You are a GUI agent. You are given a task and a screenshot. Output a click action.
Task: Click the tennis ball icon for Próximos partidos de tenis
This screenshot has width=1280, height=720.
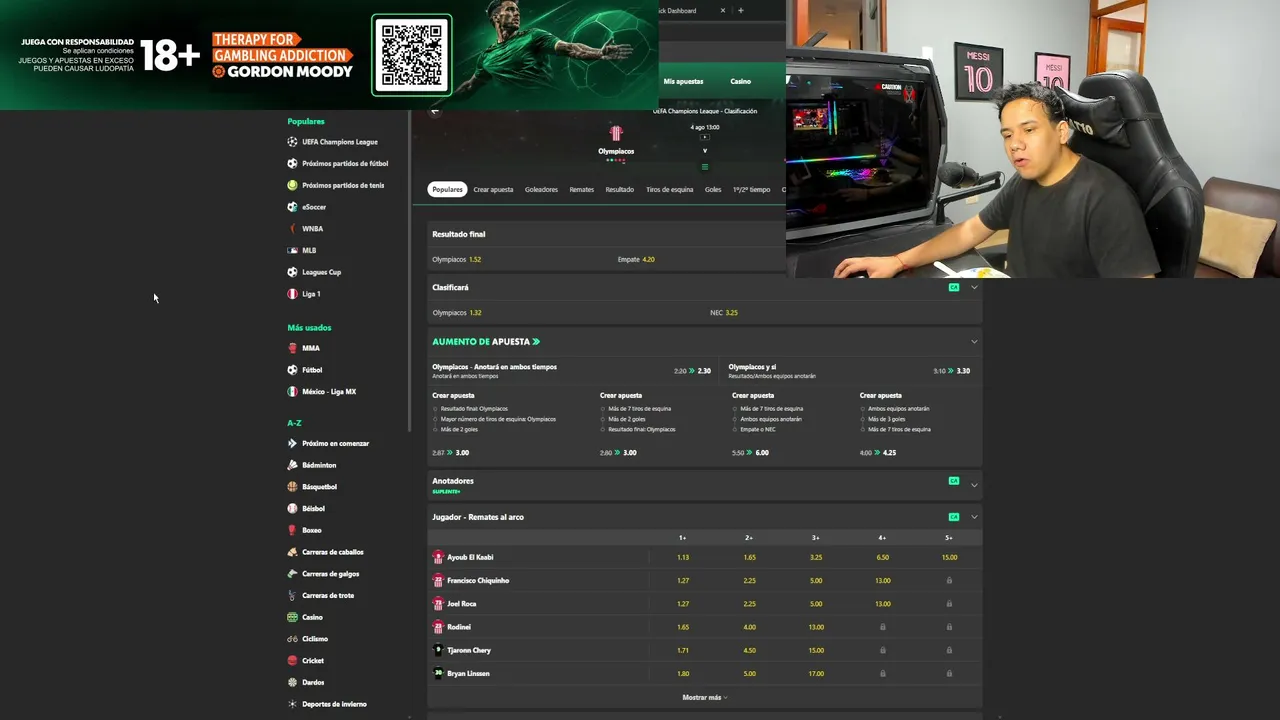pyautogui.click(x=292, y=185)
